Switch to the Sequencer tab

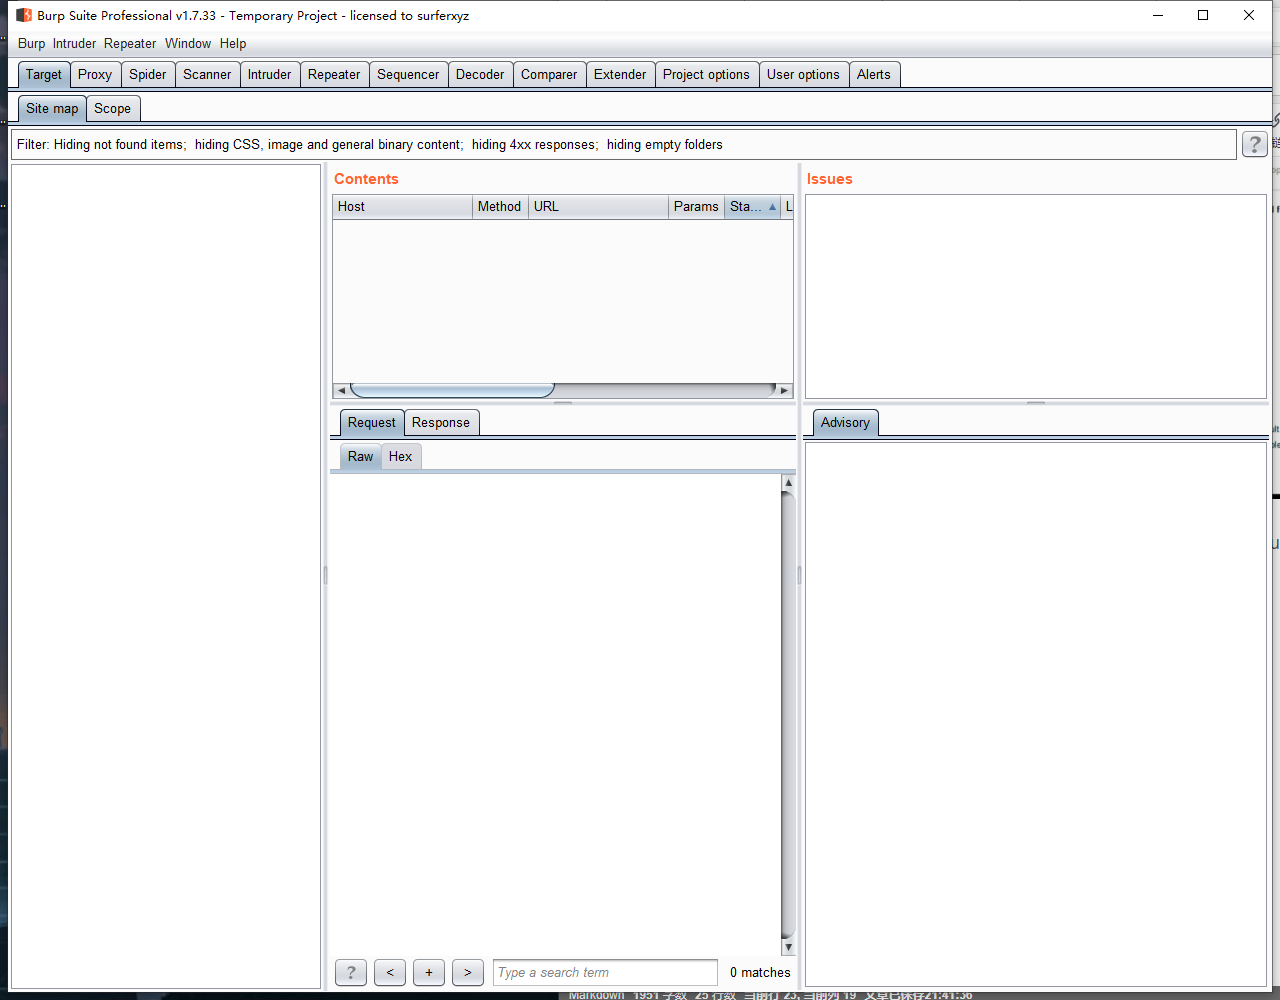click(x=408, y=75)
